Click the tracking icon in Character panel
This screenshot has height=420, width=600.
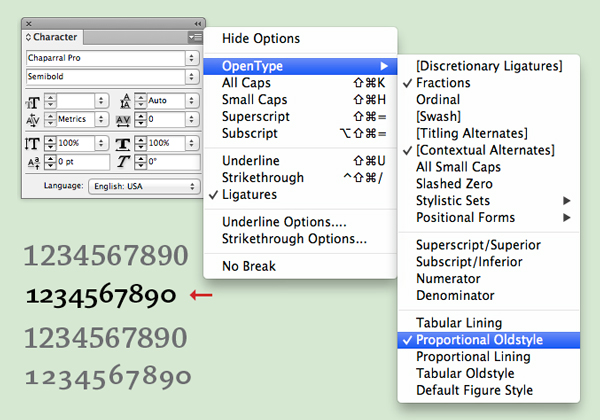click(126, 120)
